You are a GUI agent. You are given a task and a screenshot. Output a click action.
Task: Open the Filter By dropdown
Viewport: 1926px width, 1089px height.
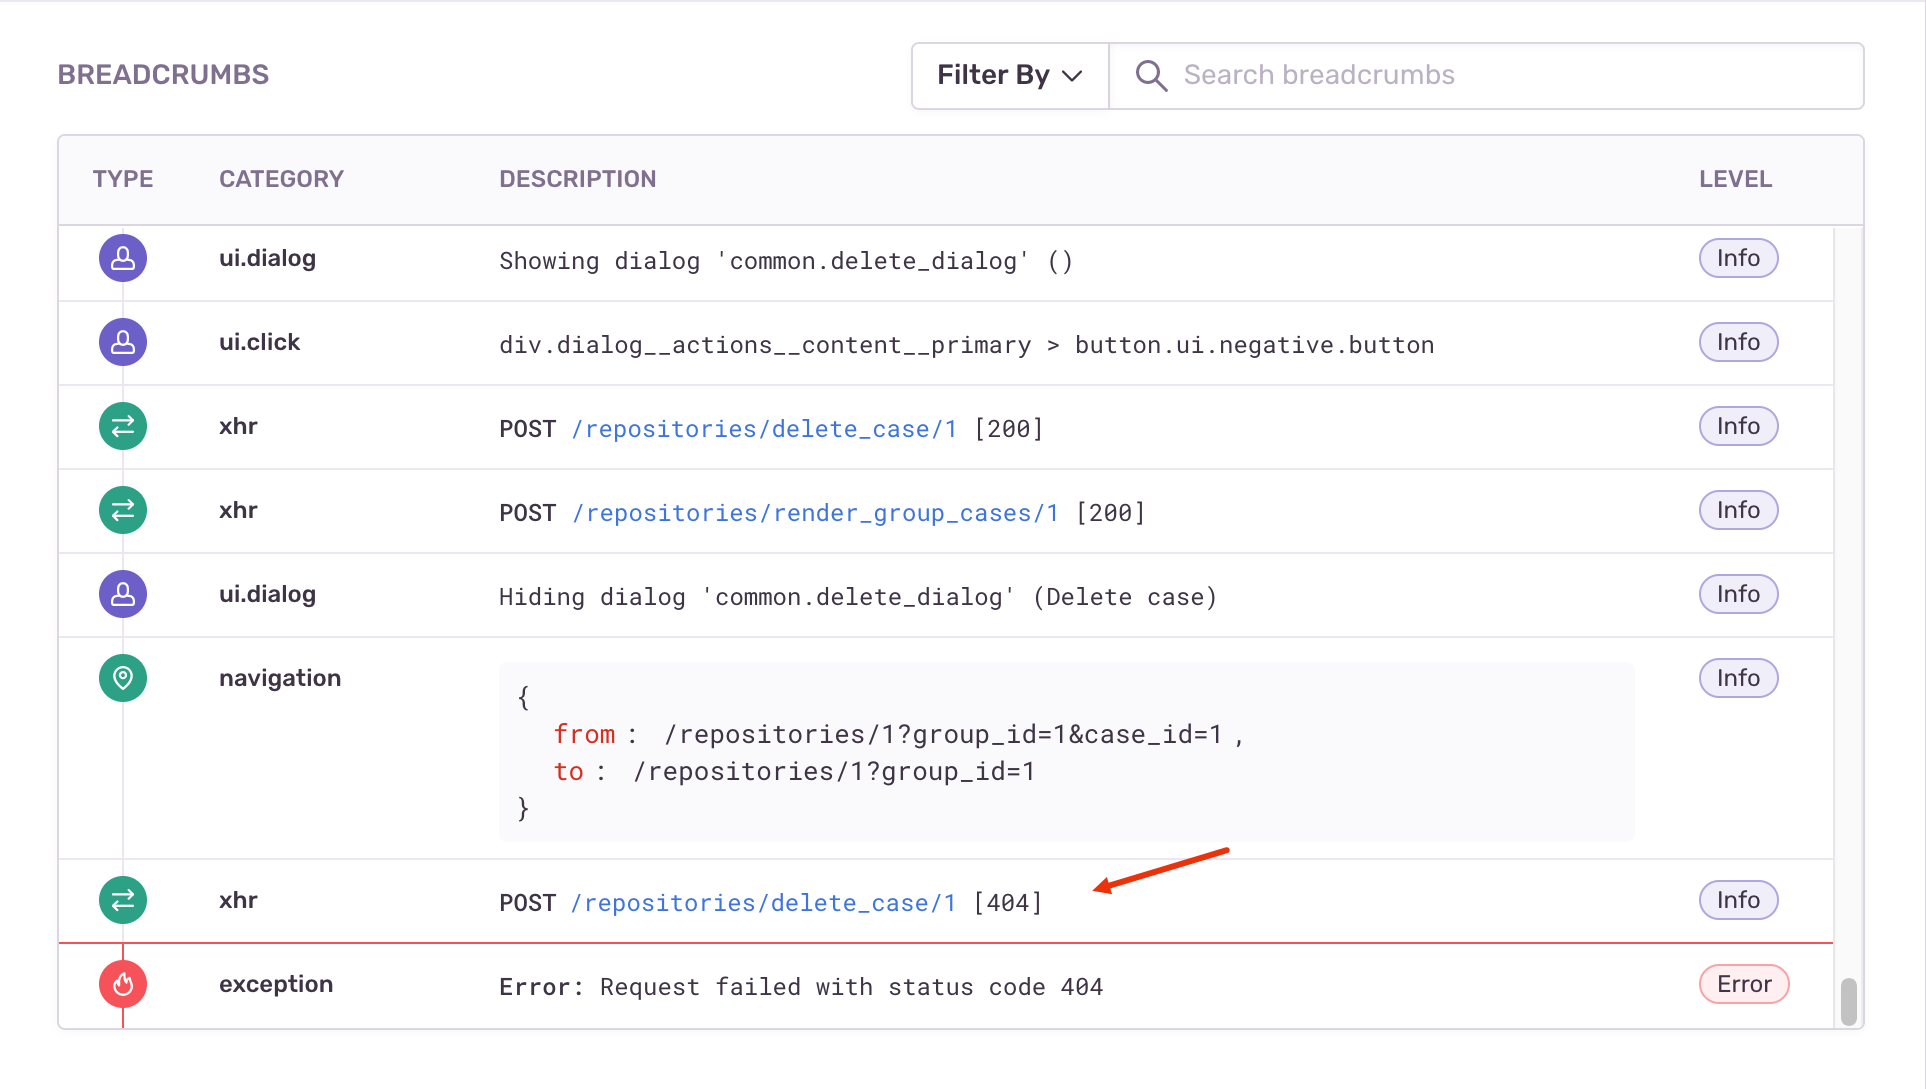[x=1010, y=76]
